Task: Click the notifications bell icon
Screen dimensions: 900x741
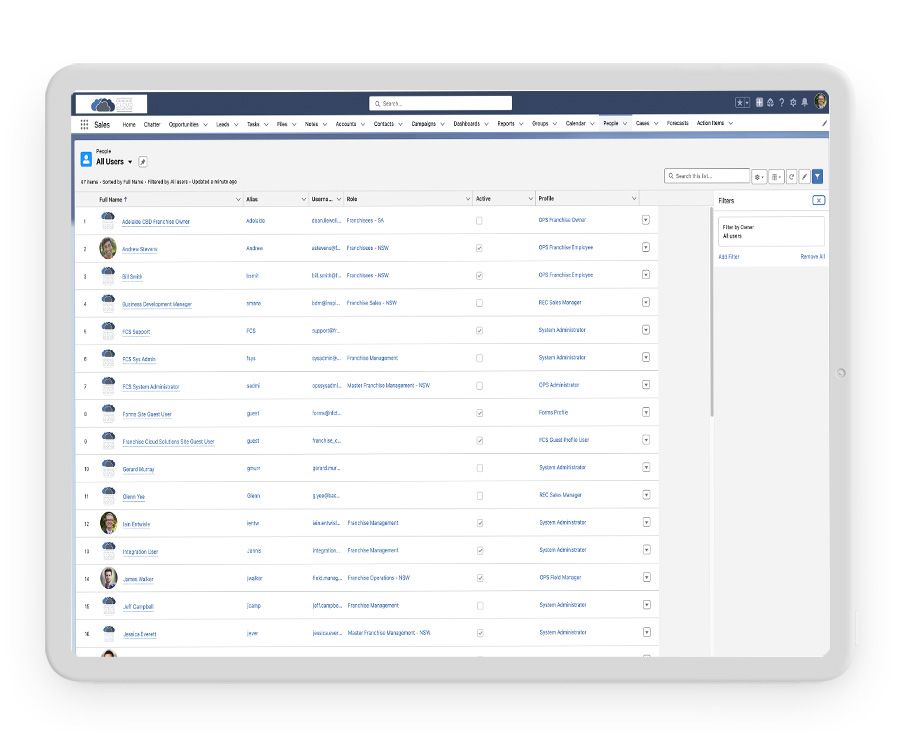Action: pos(804,102)
